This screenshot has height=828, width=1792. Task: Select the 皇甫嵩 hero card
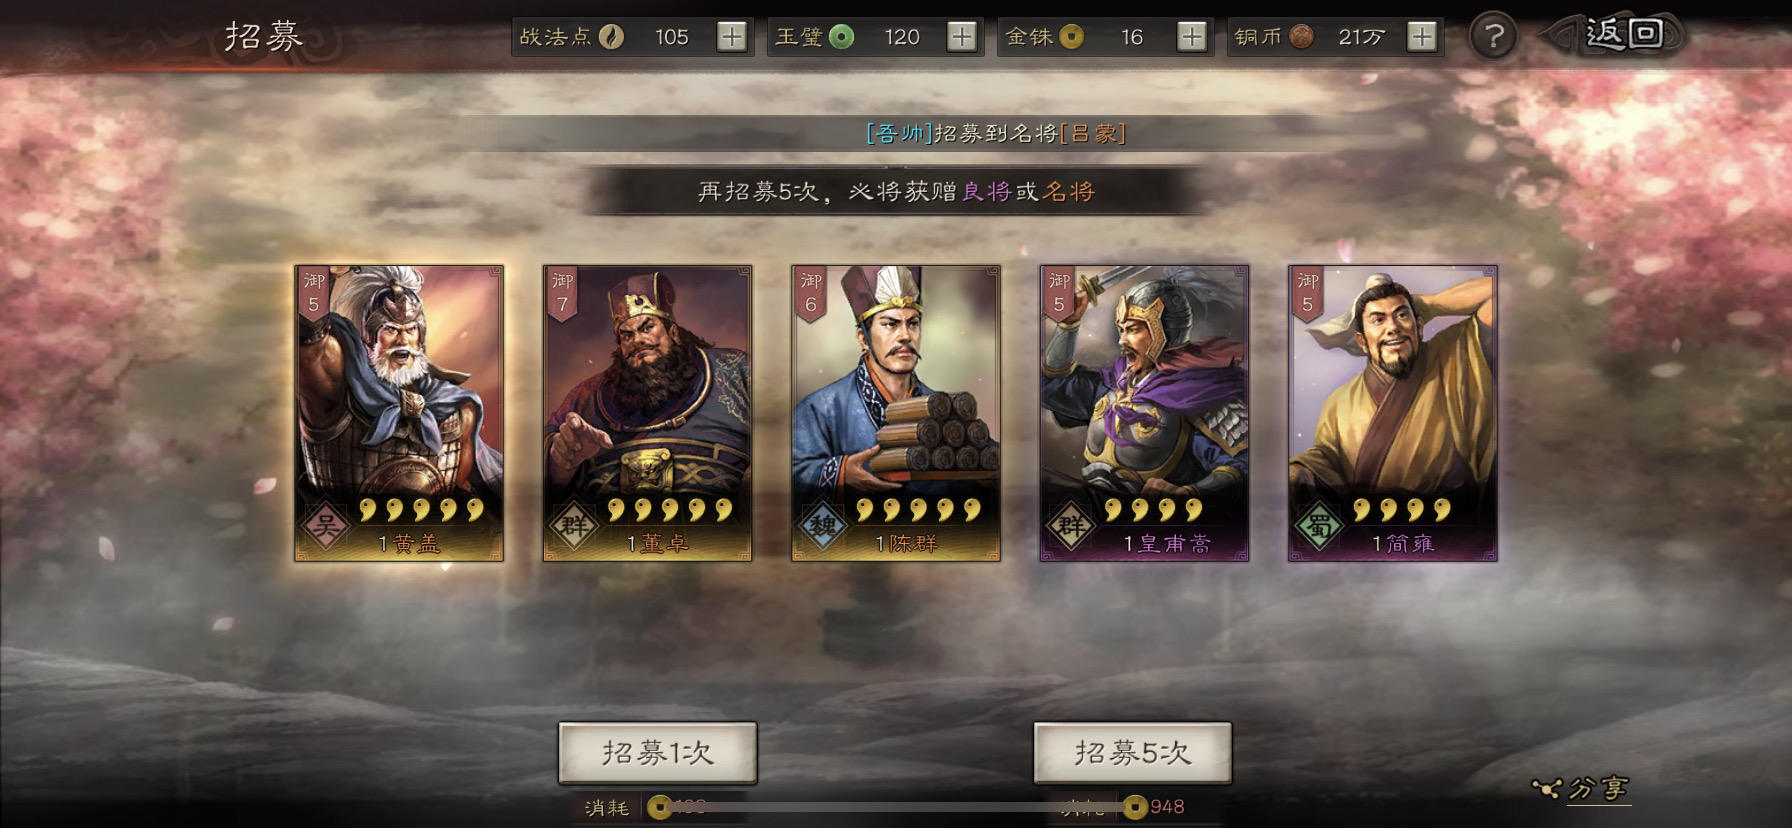point(1144,413)
